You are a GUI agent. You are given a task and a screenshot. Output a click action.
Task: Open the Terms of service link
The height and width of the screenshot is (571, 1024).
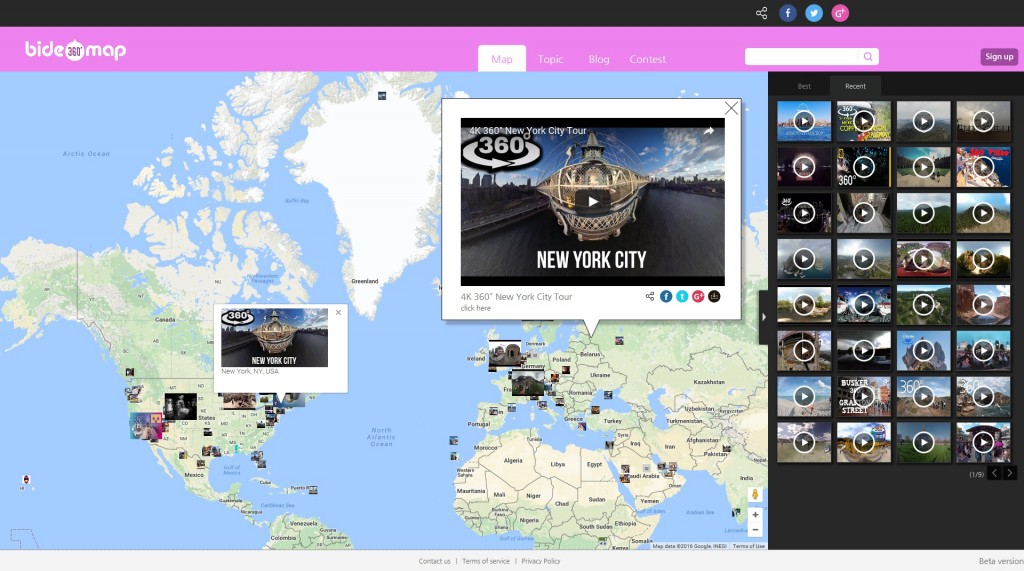point(486,561)
